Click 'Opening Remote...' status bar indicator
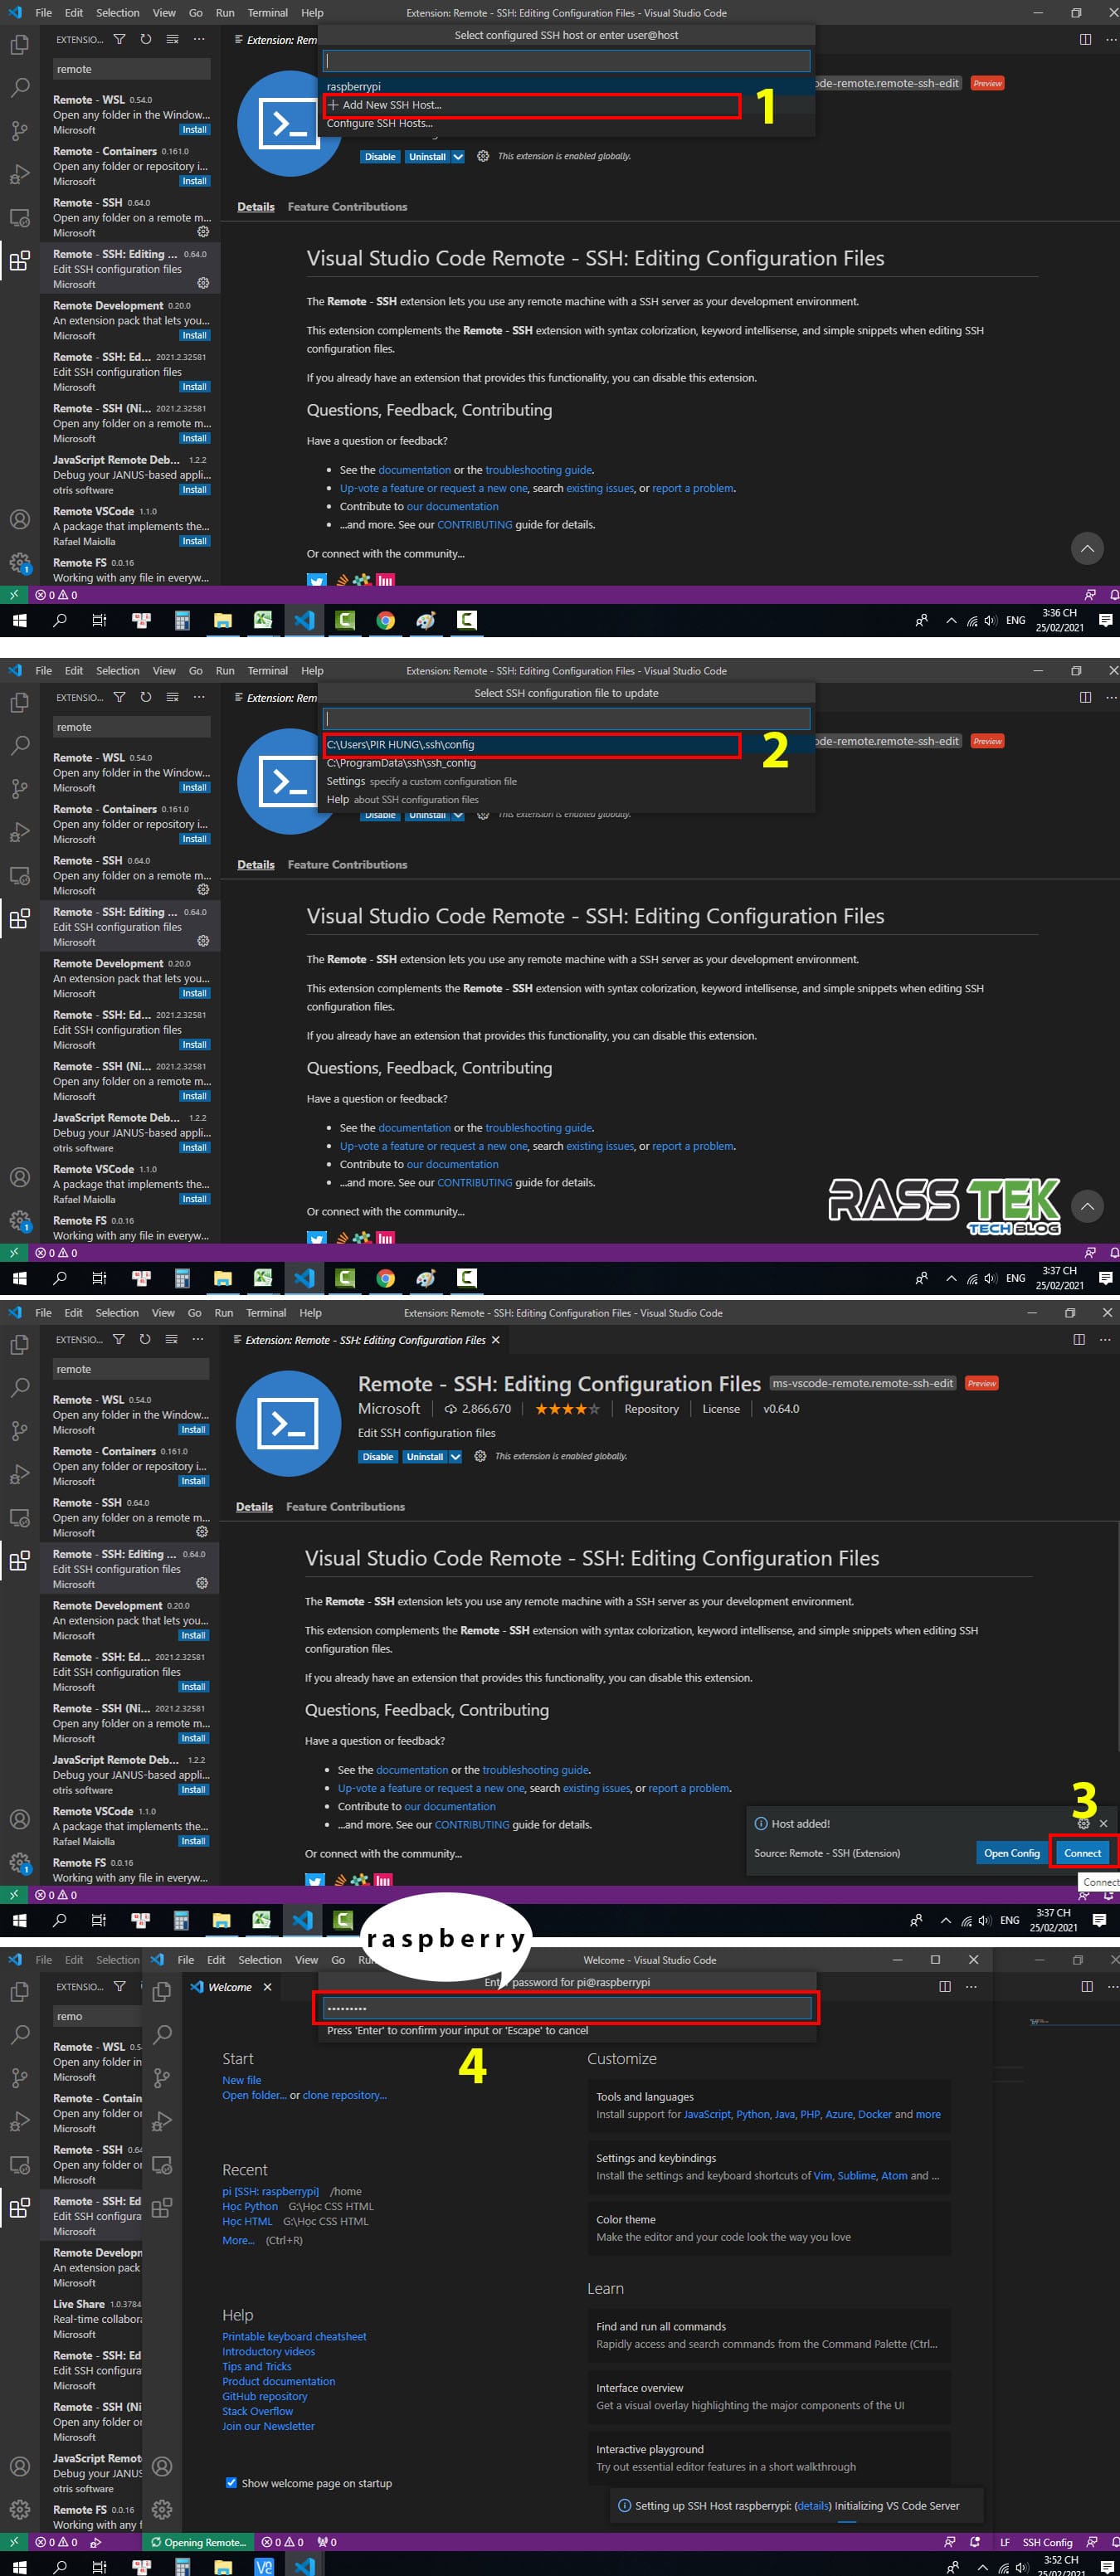Viewport: 1120px width, 2576px height. [197, 2542]
